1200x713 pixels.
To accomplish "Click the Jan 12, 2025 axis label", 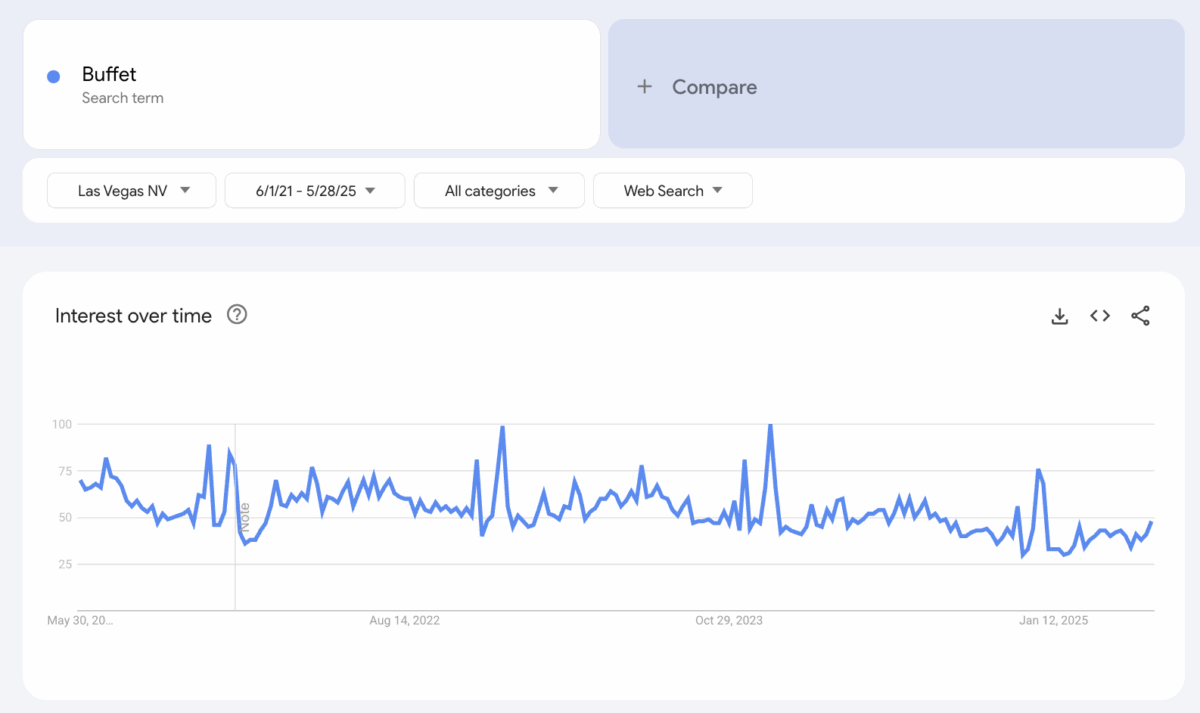I will (1054, 621).
